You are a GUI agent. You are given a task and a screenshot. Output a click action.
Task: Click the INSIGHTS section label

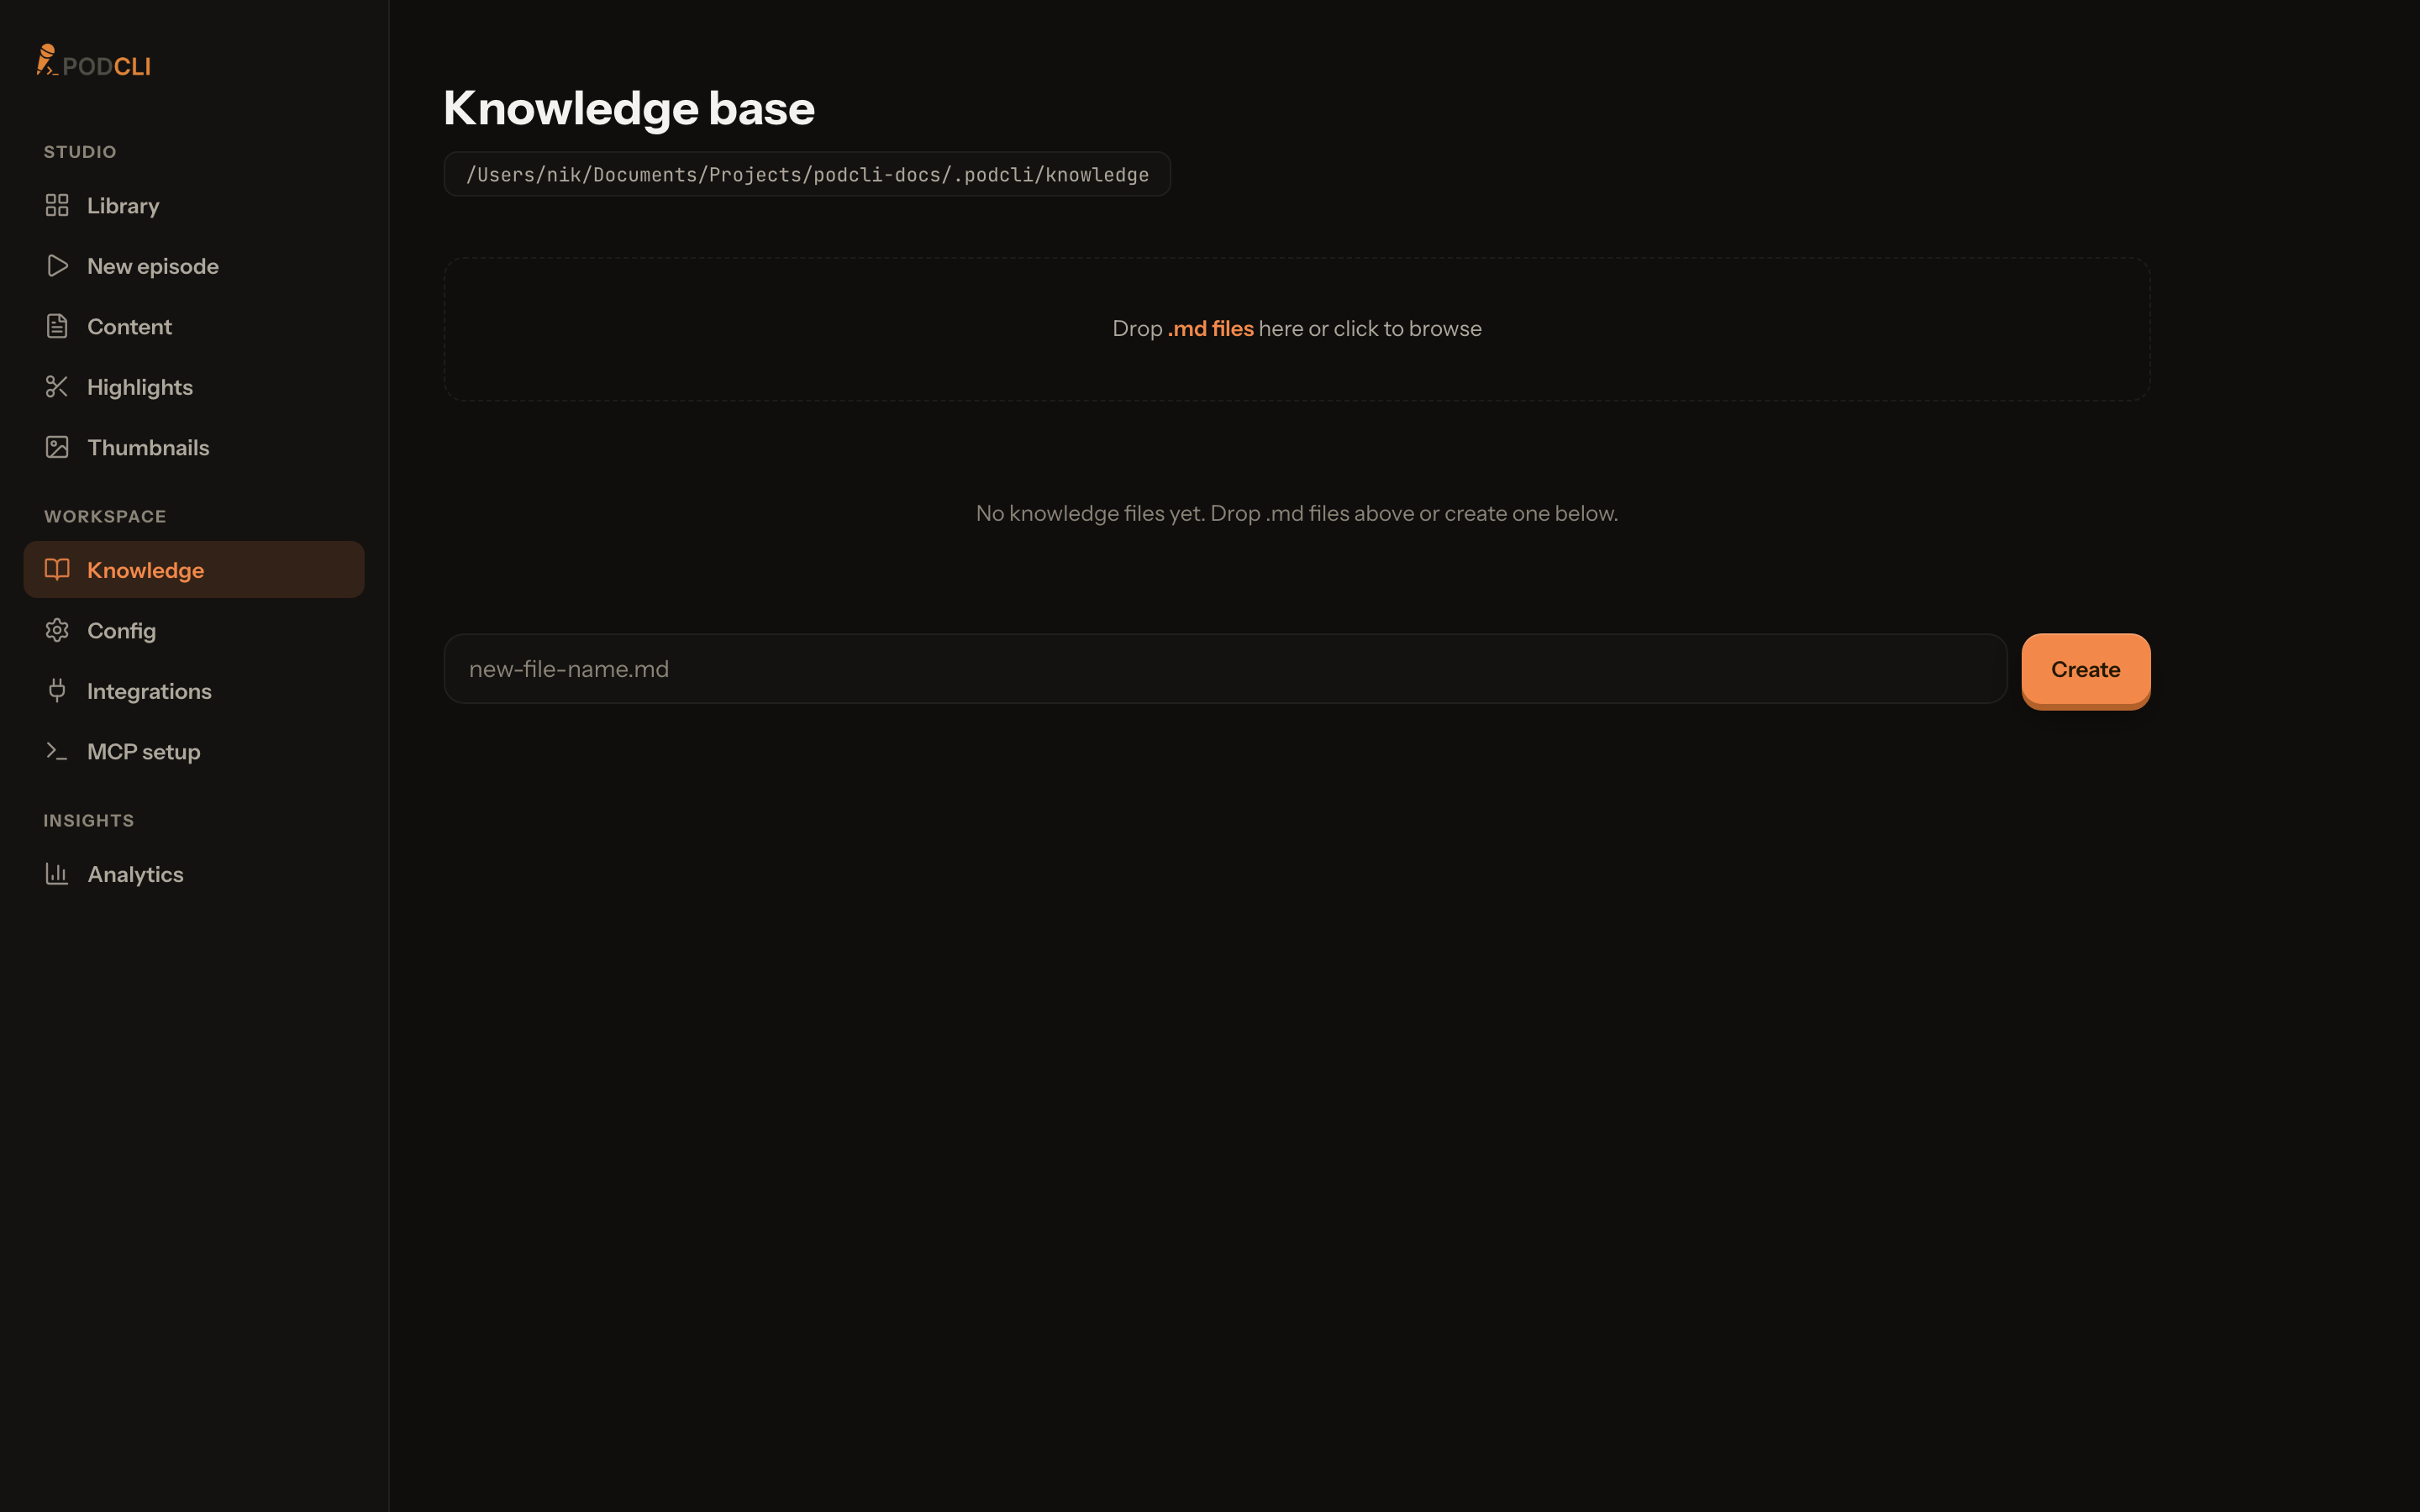point(88,820)
